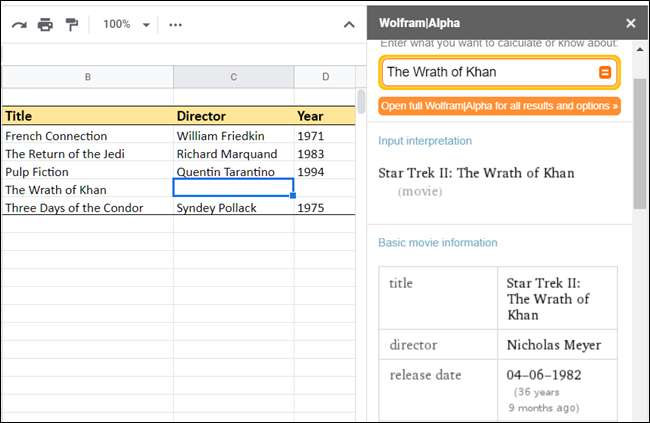Click the Title header cell
Screen dimensions: 650x423
(x=87, y=116)
